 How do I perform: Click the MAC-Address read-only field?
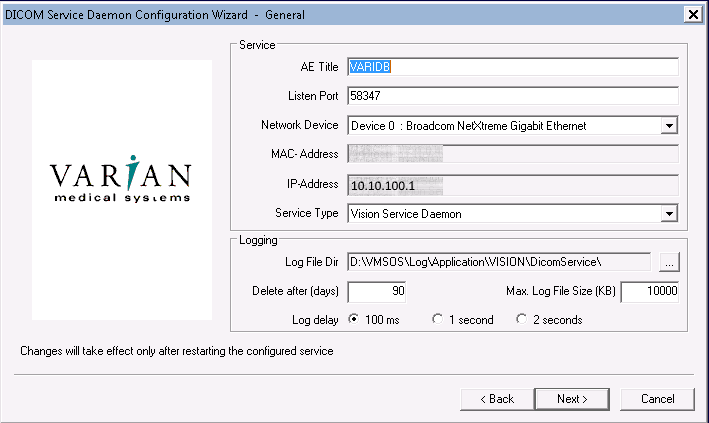[513, 154]
